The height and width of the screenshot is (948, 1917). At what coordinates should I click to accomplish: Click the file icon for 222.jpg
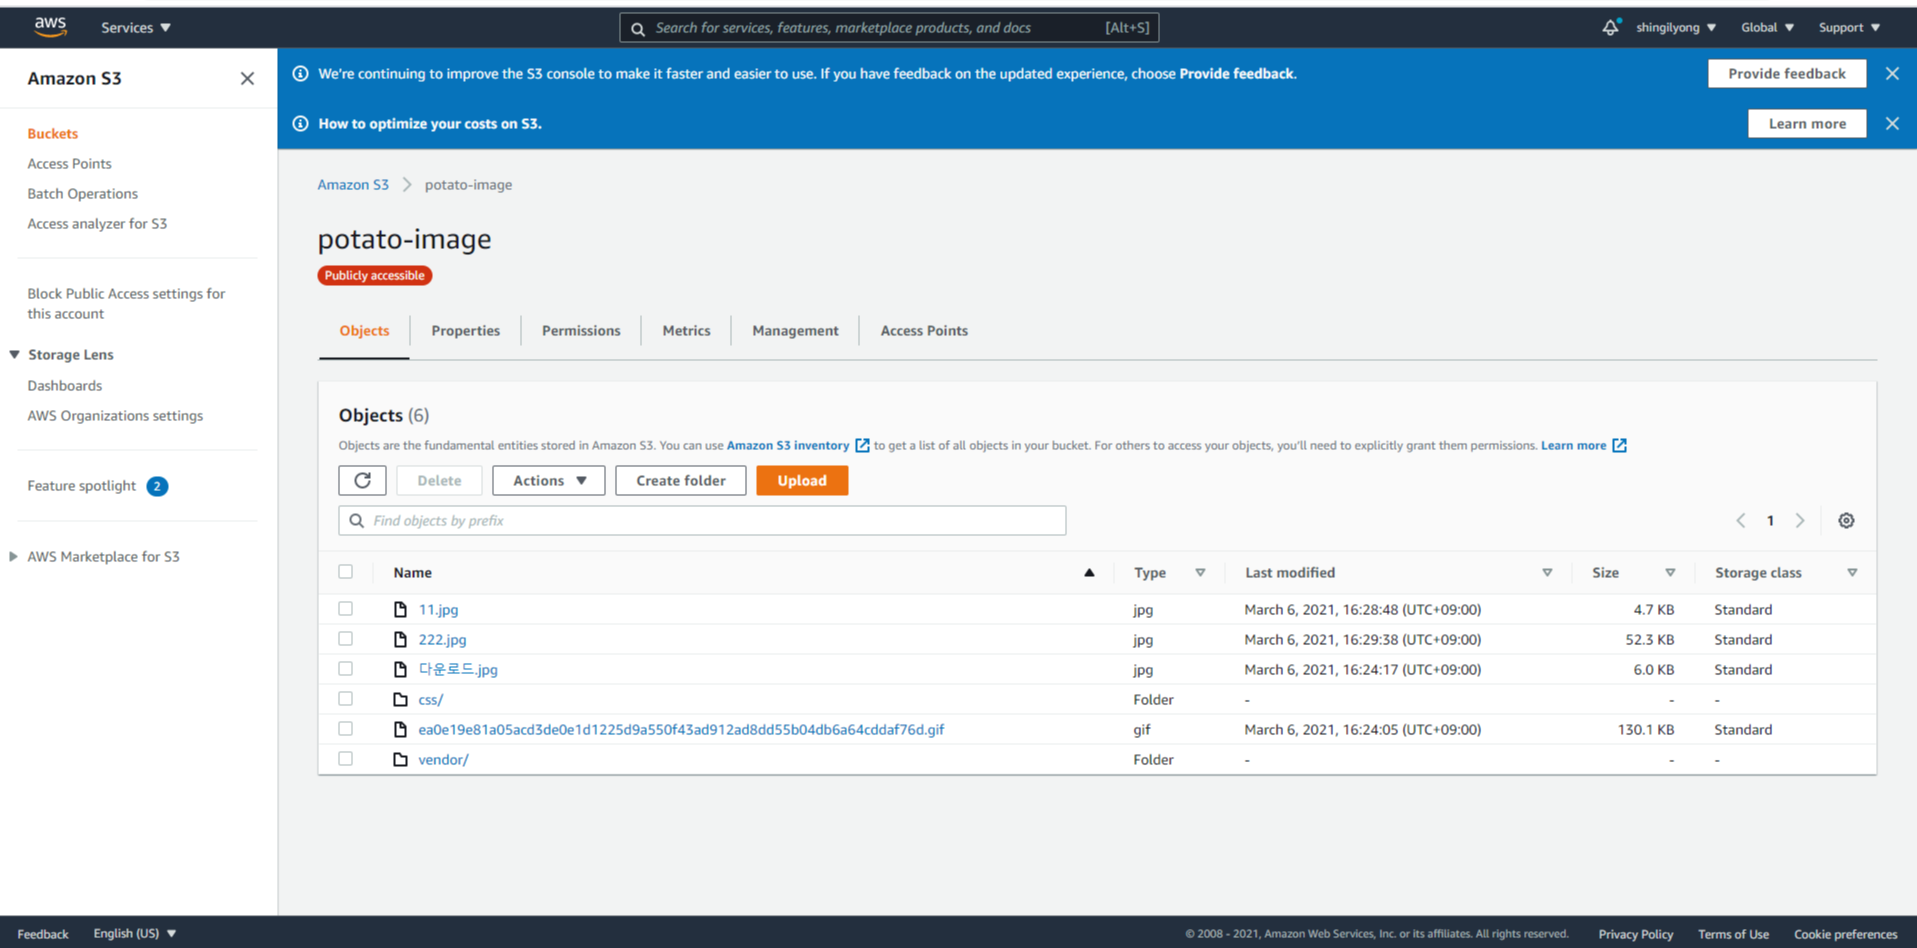coord(400,639)
